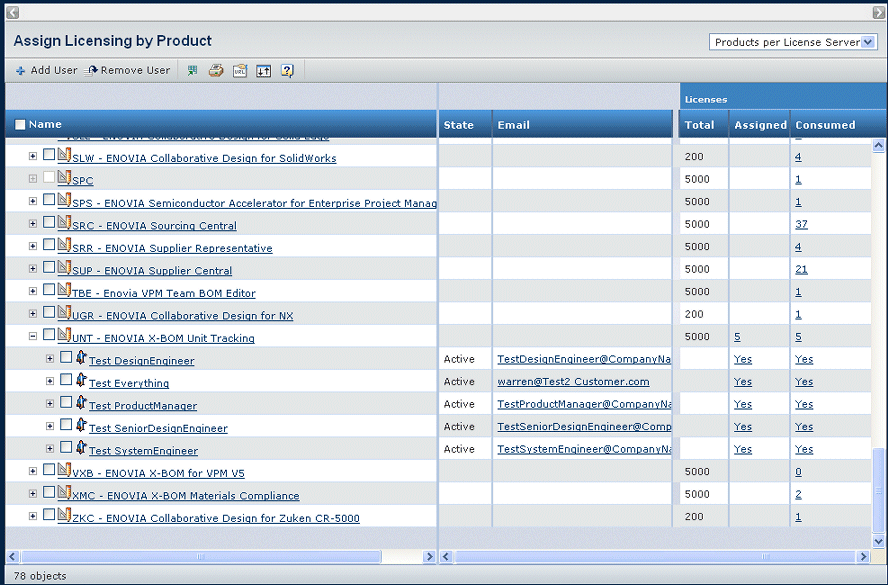Screen dimensions: 888x585
Task: Check the Test SystemEngineer user checkbox
Action: tap(66, 447)
